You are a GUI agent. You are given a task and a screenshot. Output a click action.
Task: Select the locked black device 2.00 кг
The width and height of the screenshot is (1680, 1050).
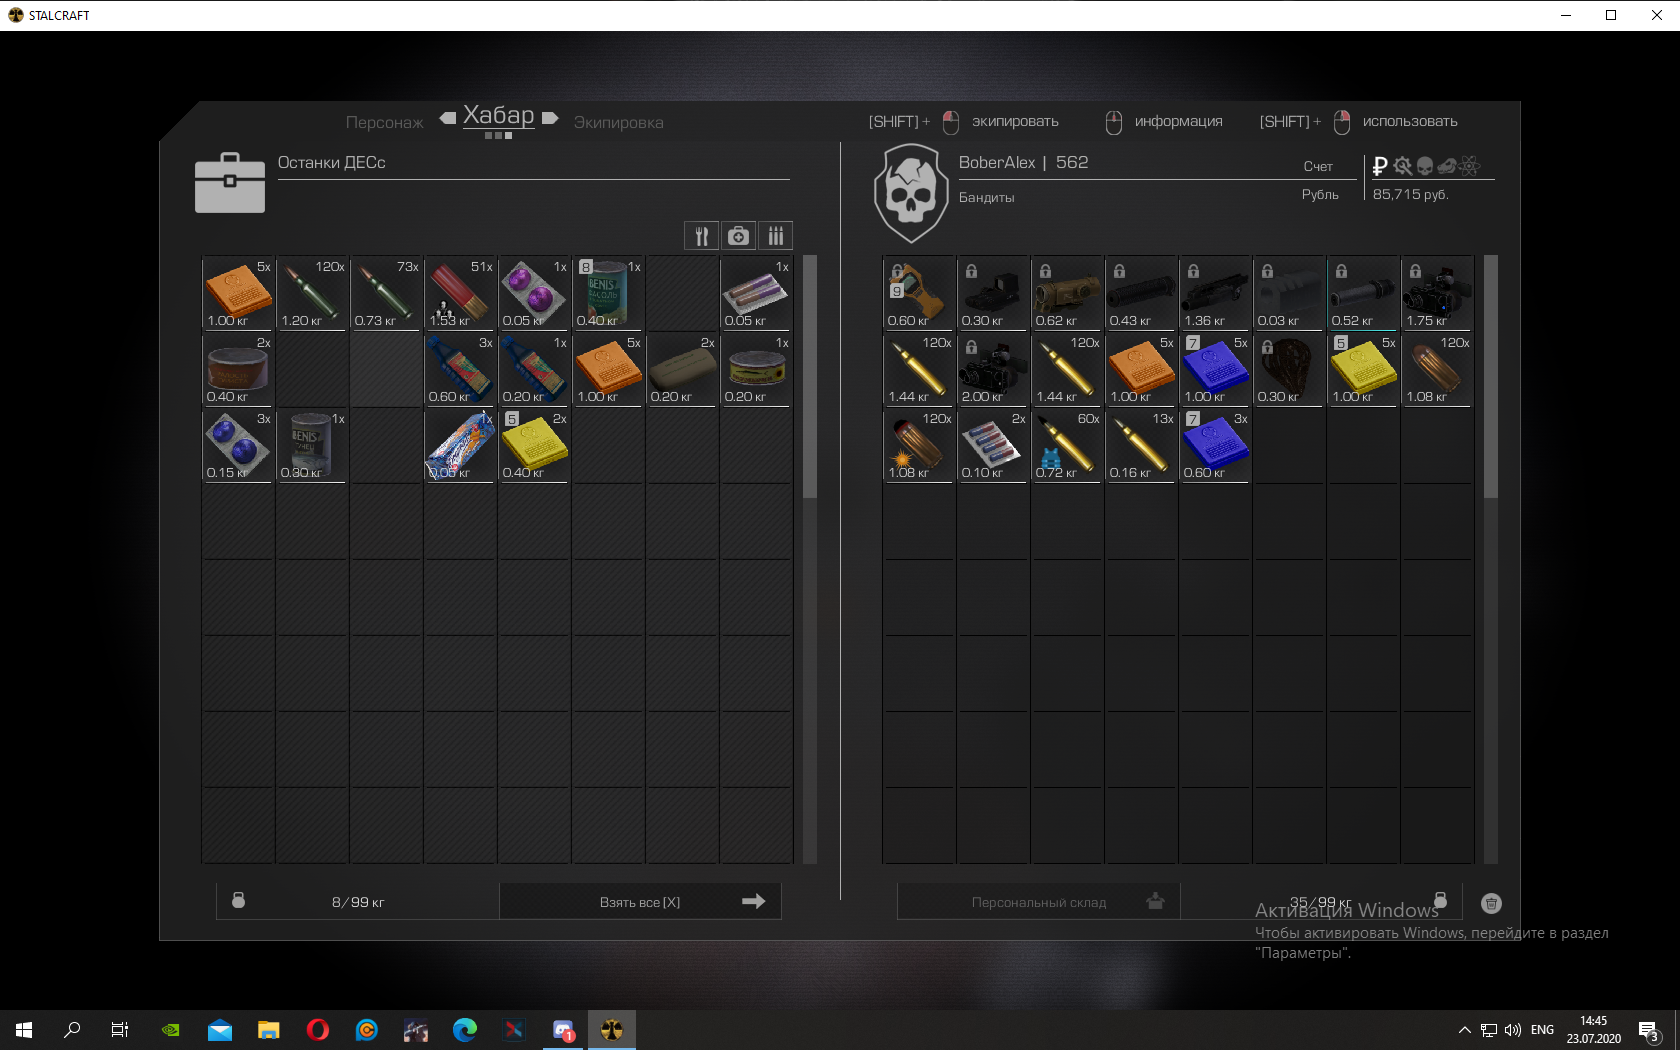tap(993, 369)
